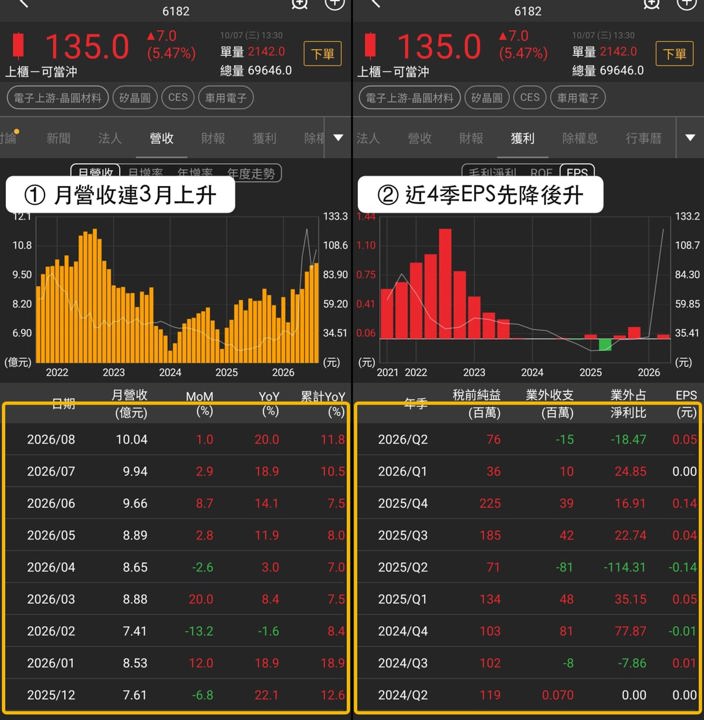This screenshot has width=704, height=720.
Task: Switch to 行事曆 tab in right panel
Action: [x=643, y=138]
